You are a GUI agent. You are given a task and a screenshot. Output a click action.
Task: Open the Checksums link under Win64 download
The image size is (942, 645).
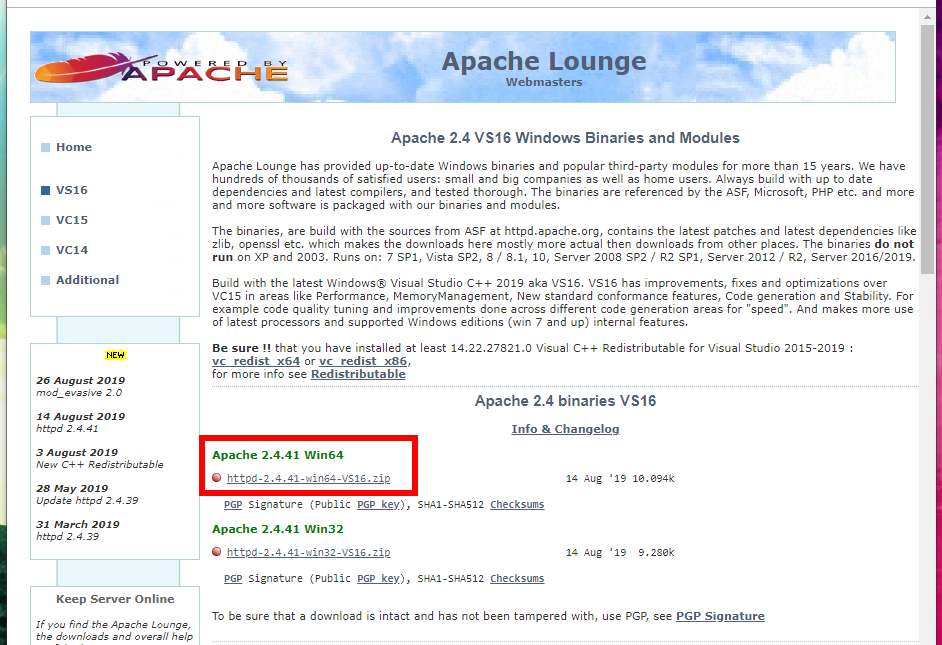[517, 504]
